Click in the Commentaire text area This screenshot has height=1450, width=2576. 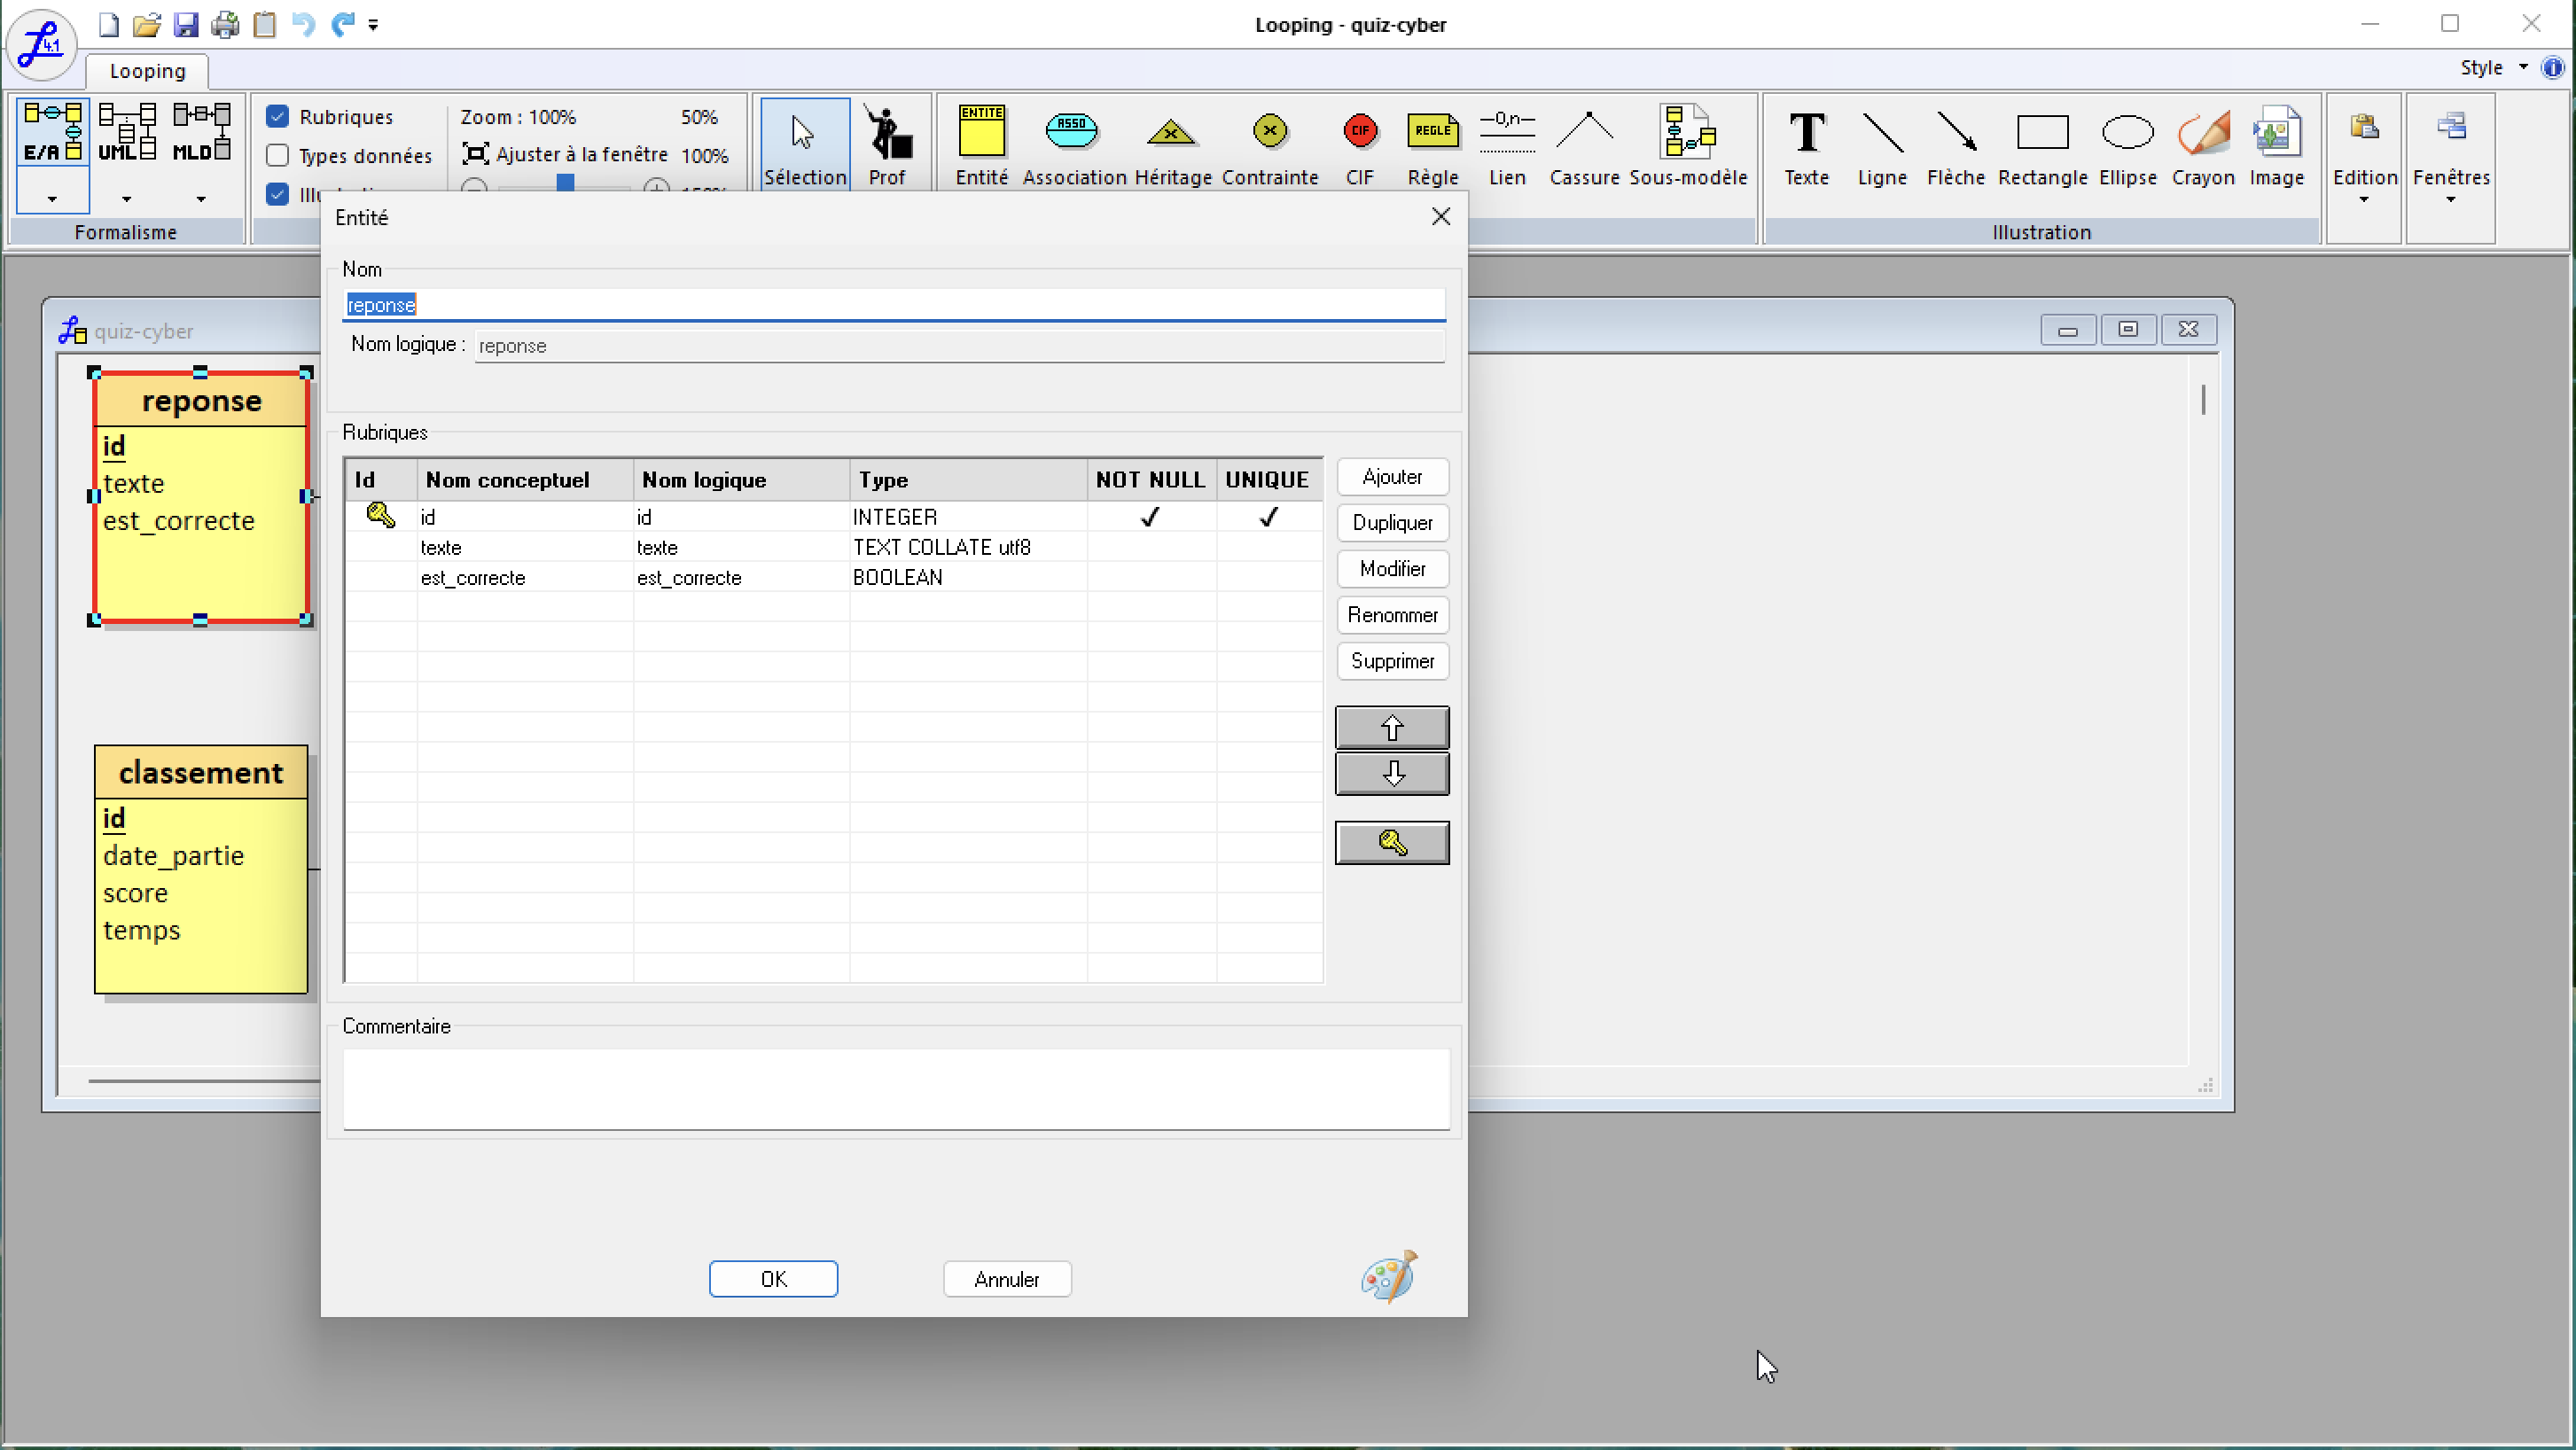coord(895,1088)
